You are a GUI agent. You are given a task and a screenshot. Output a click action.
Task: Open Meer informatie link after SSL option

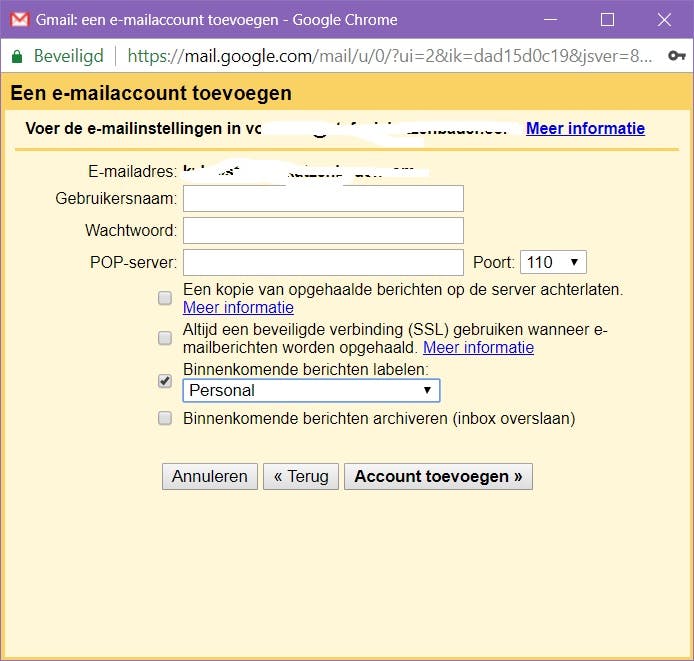click(478, 348)
